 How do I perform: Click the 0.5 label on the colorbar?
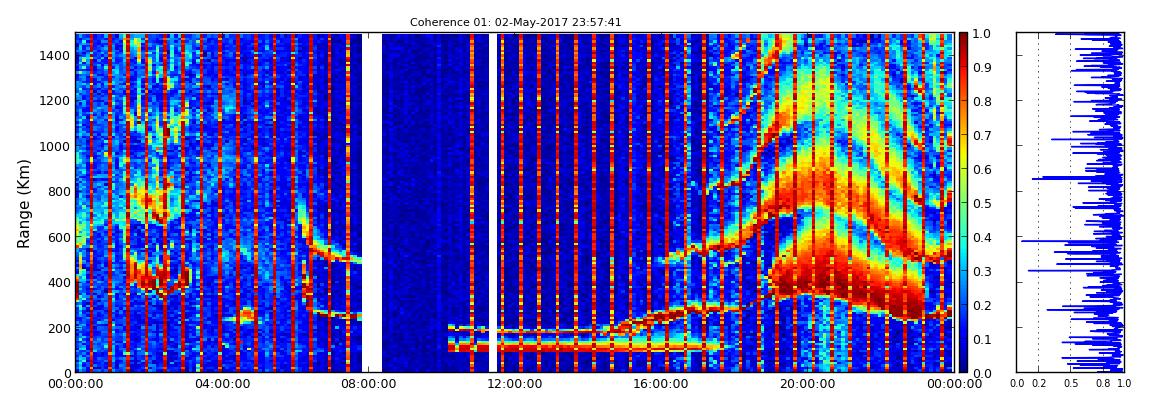981,203
